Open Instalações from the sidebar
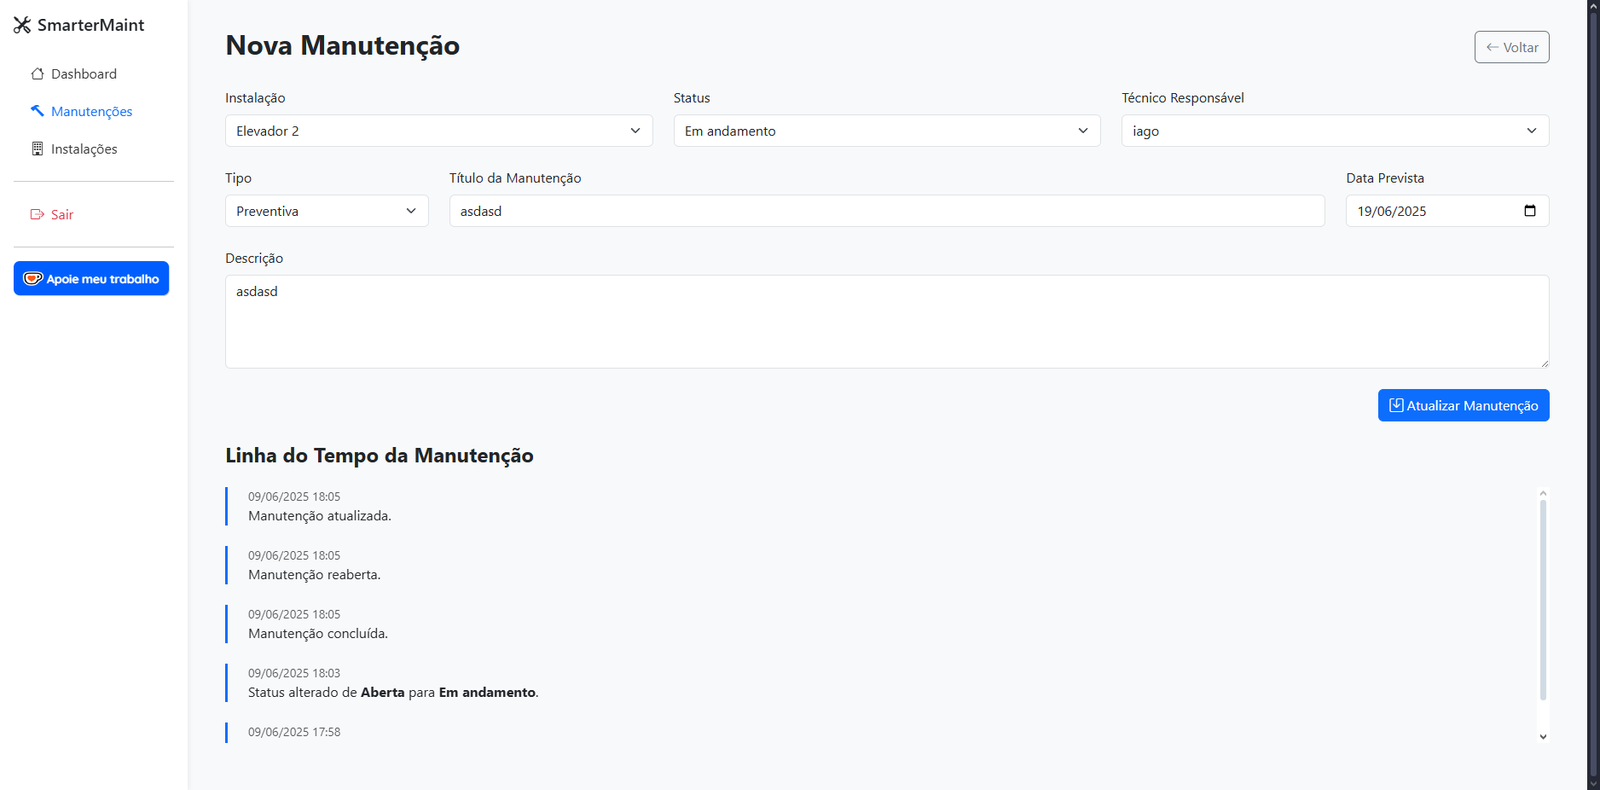The width and height of the screenshot is (1600, 790). click(84, 149)
